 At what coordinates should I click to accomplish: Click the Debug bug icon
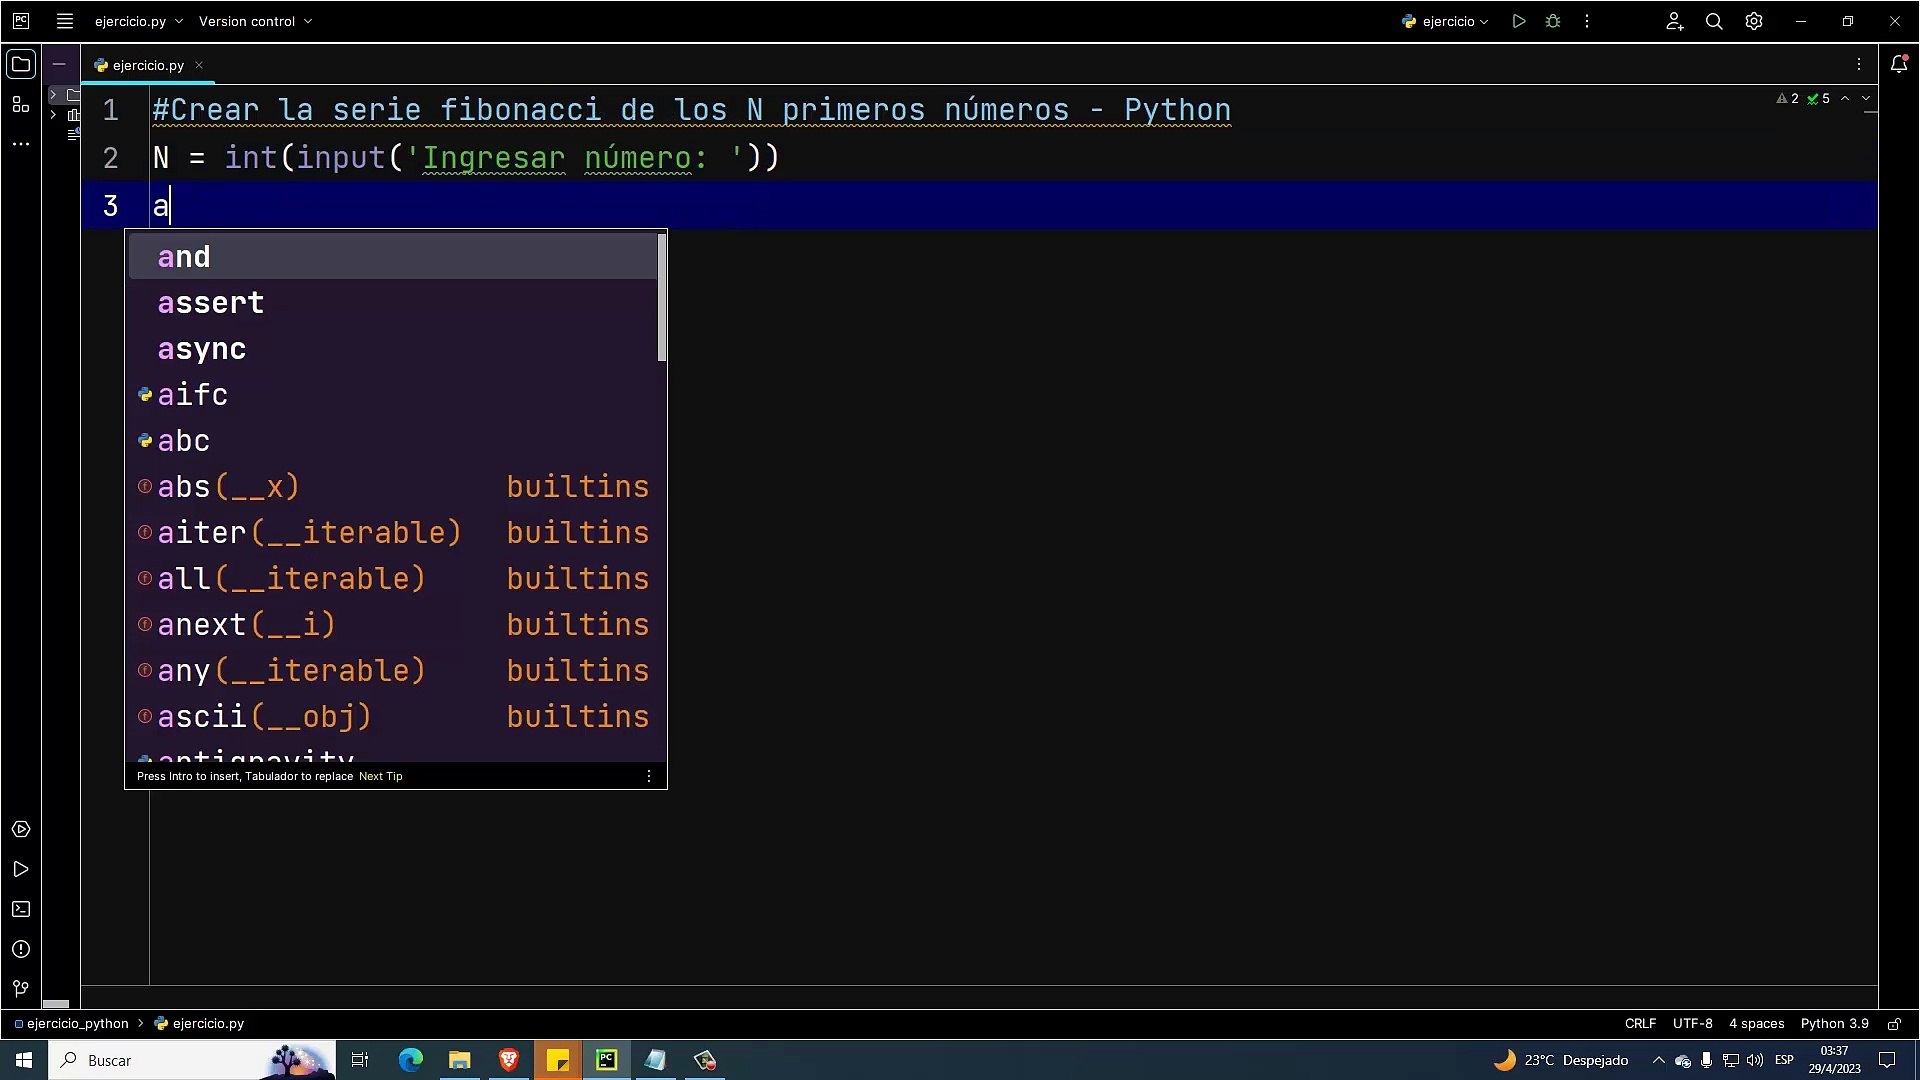click(x=1553, y=21)
